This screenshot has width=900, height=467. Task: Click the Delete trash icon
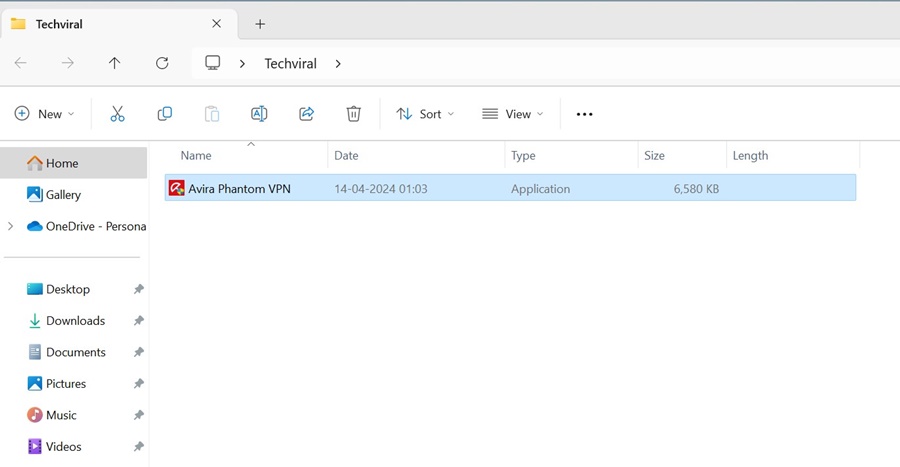pyautogui.click(x=354, y=114)
